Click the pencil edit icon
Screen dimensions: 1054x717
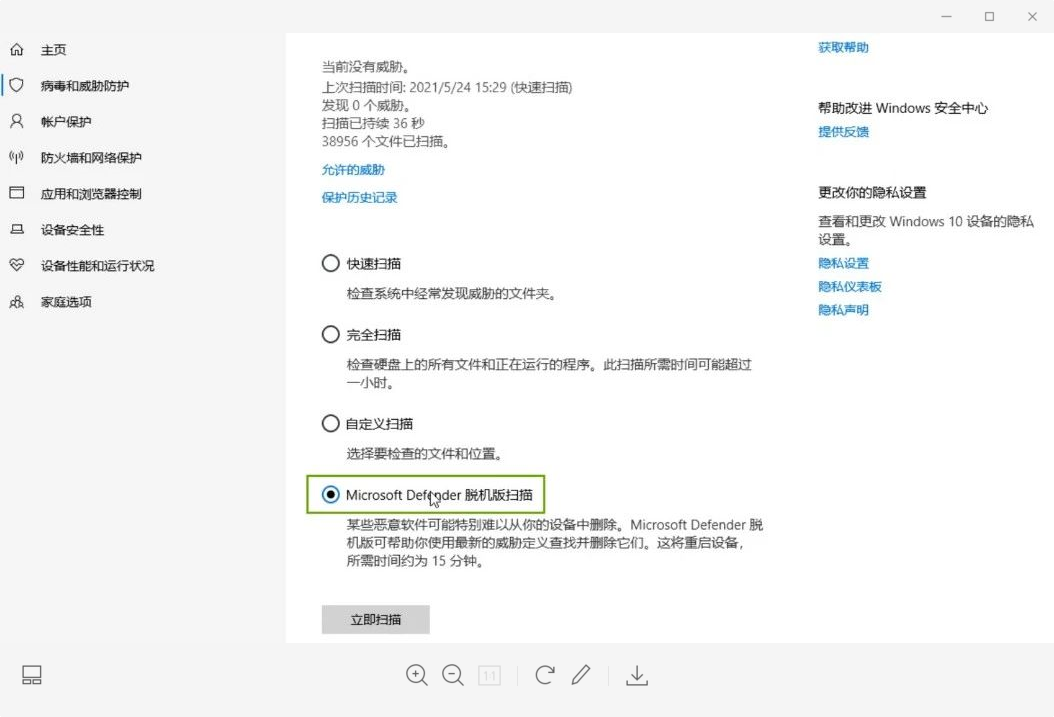pyautogui.click(x=581, y=675)
